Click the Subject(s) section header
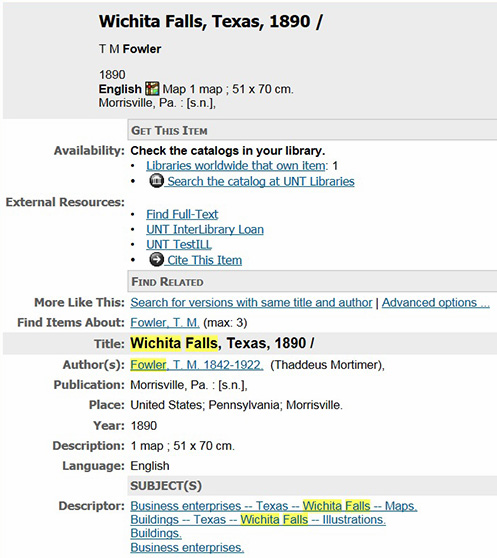The height and width of the screenshot is (558, 497). (312, 485)
